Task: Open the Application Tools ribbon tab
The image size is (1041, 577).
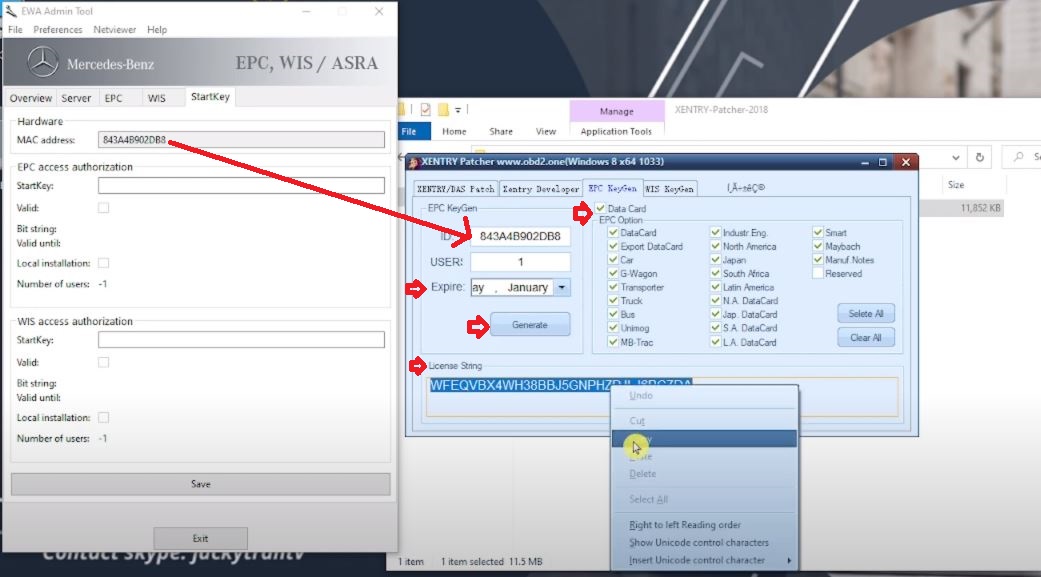Action: click(616, 131)
